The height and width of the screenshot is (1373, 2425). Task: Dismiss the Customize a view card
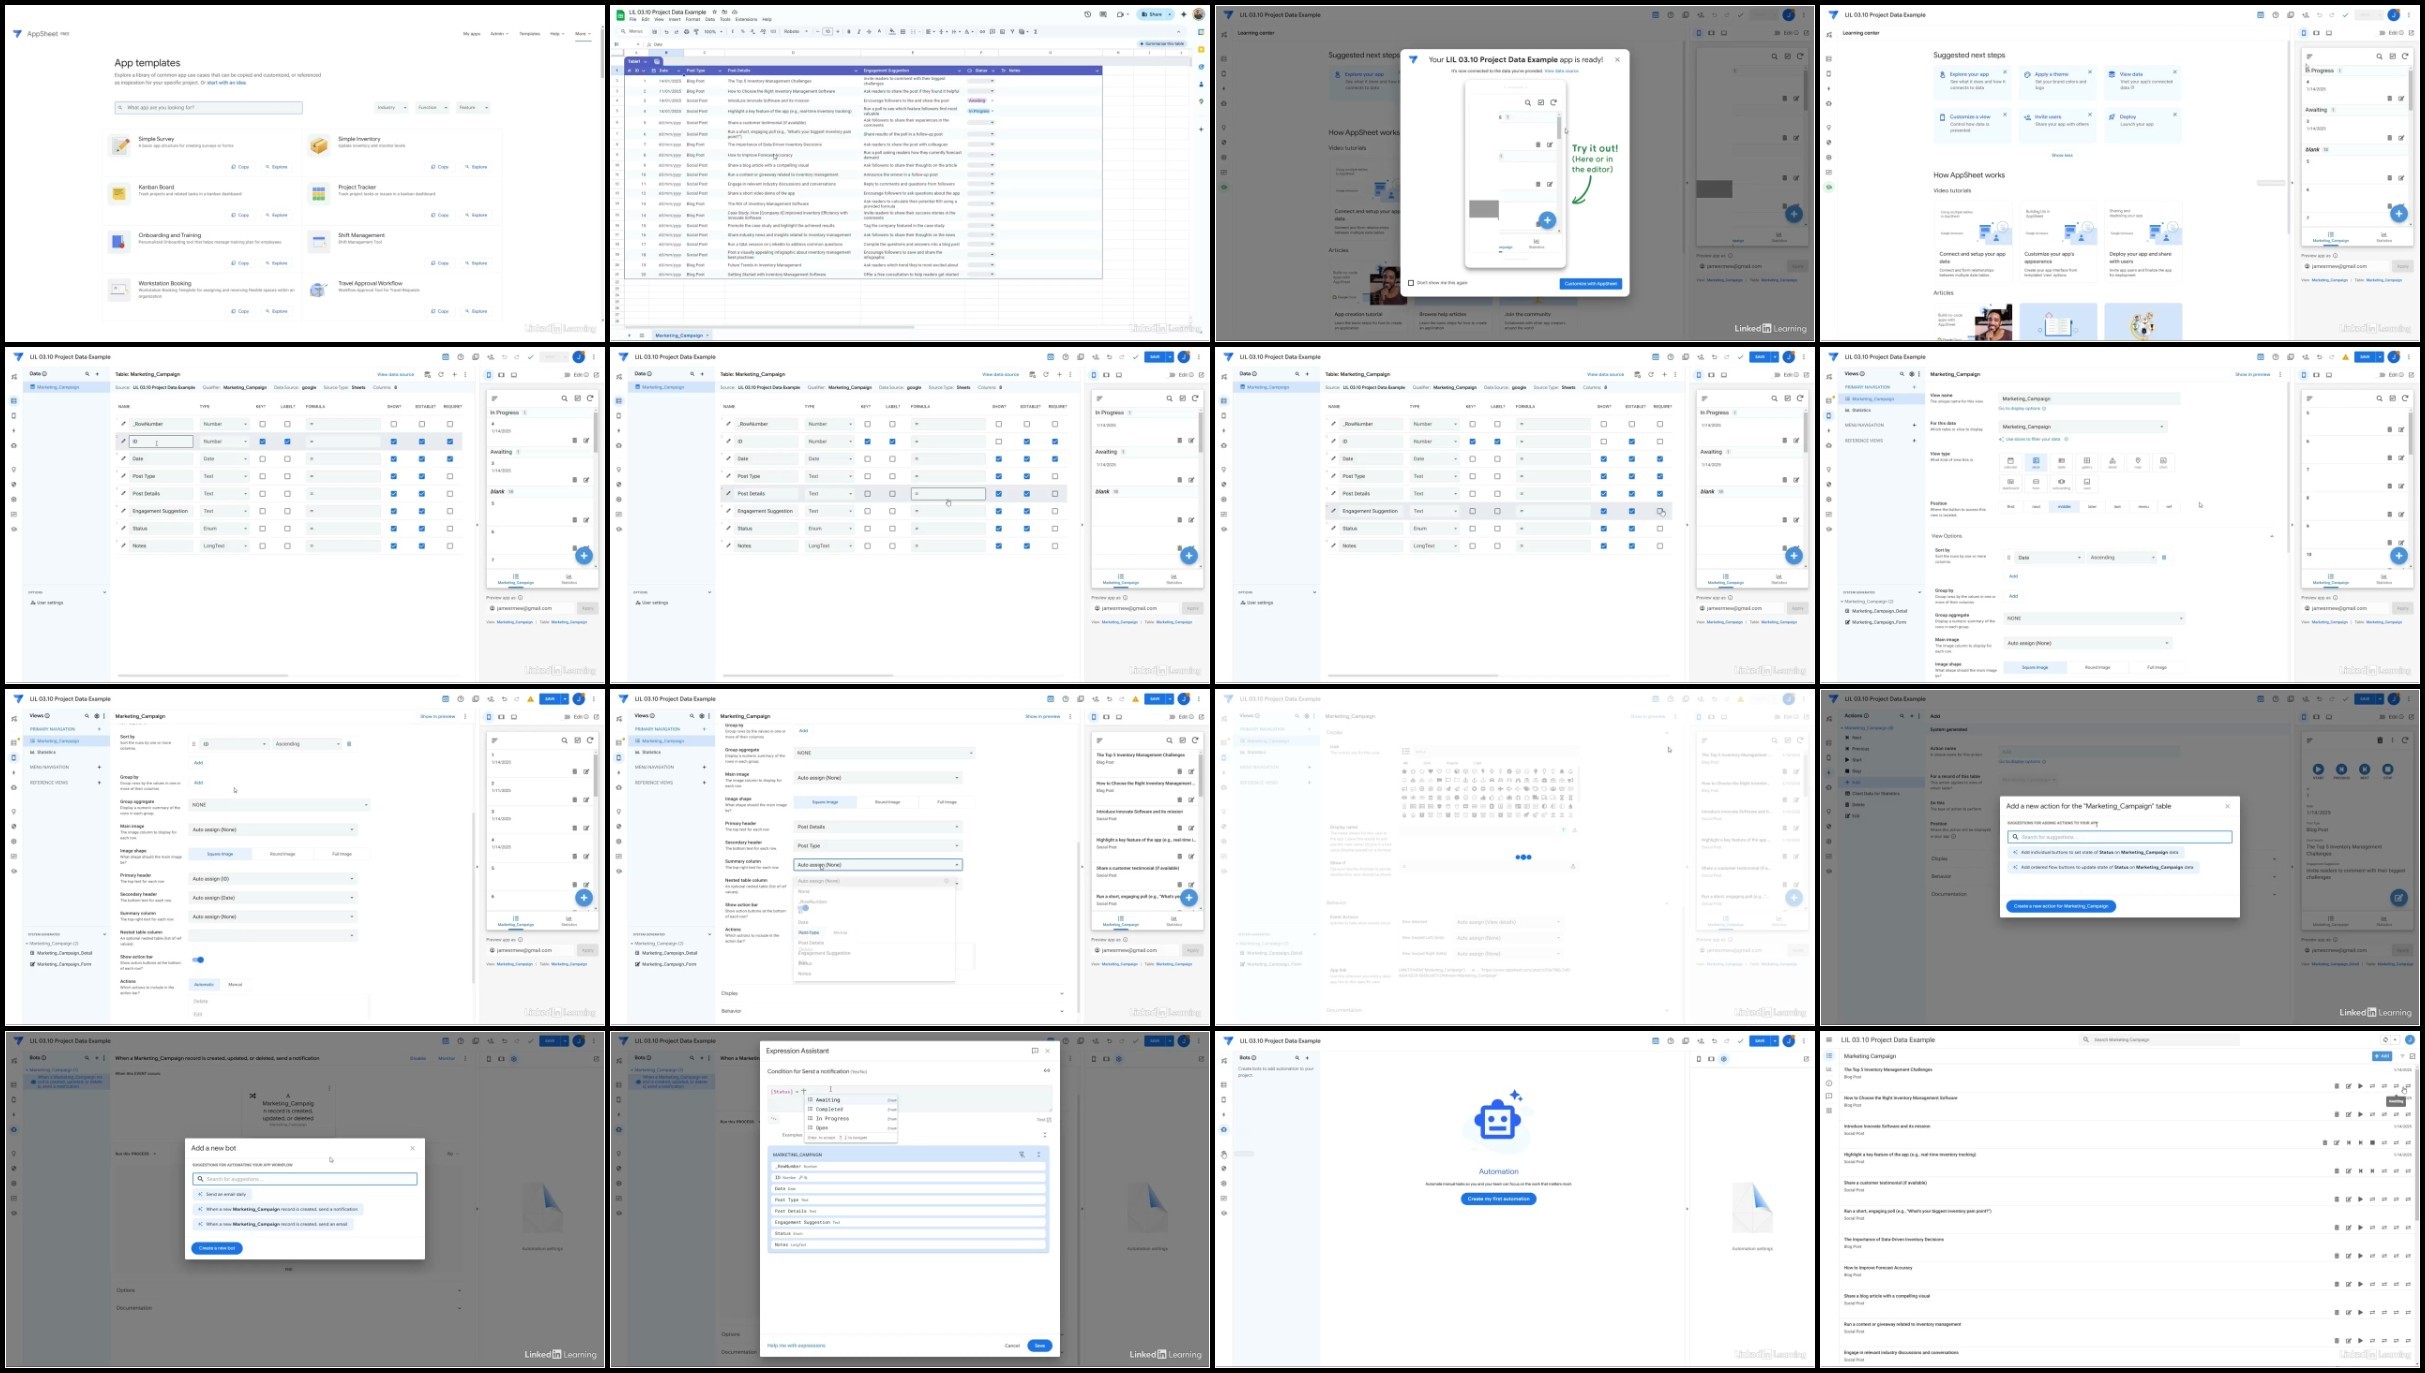pyautogui.click(x=2005, y=114)
